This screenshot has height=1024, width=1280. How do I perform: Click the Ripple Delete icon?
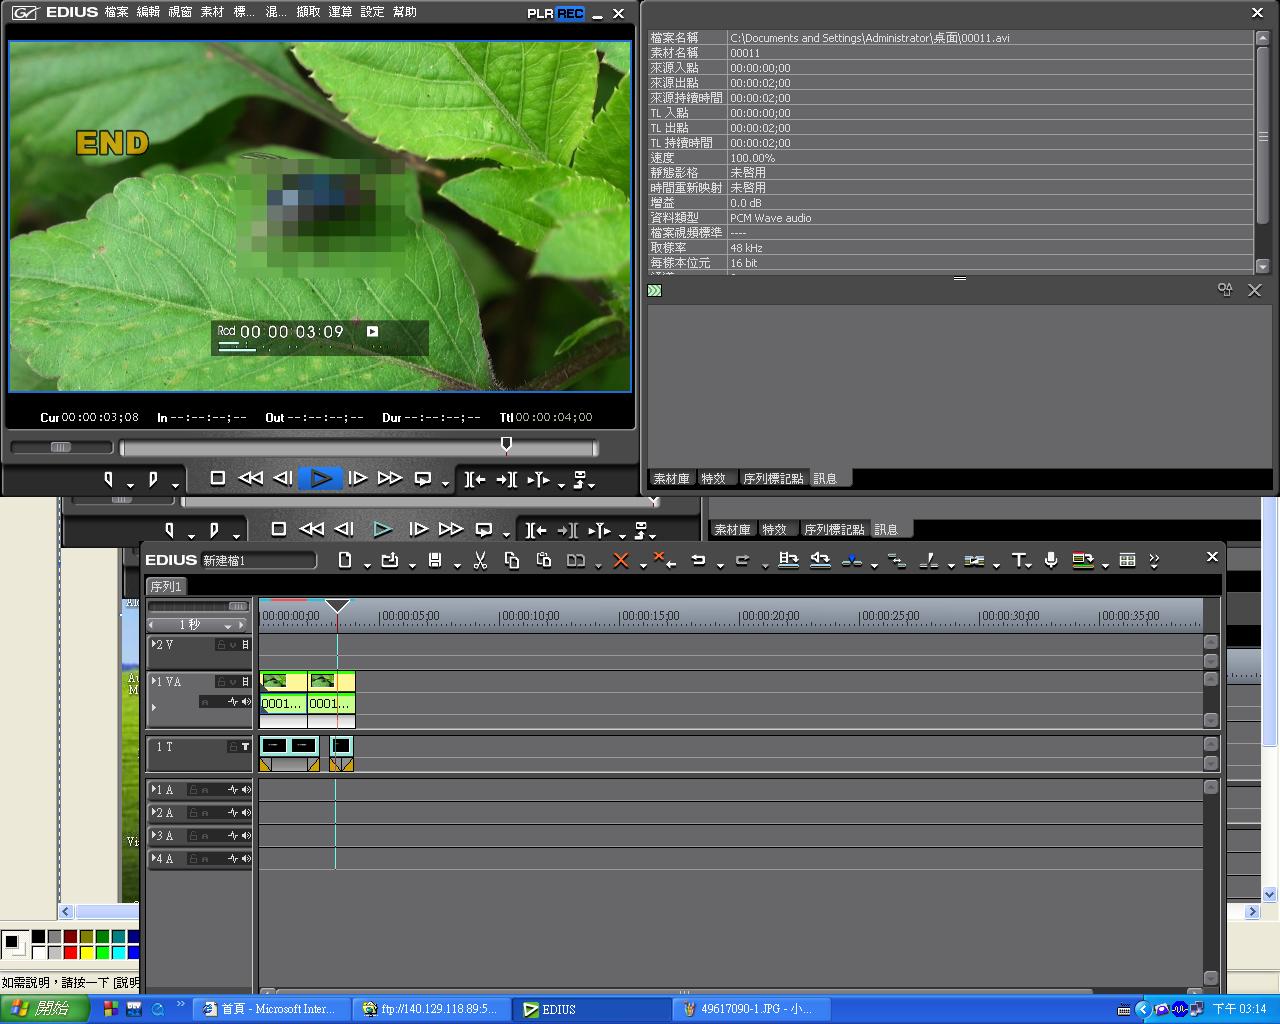(664, 560)
